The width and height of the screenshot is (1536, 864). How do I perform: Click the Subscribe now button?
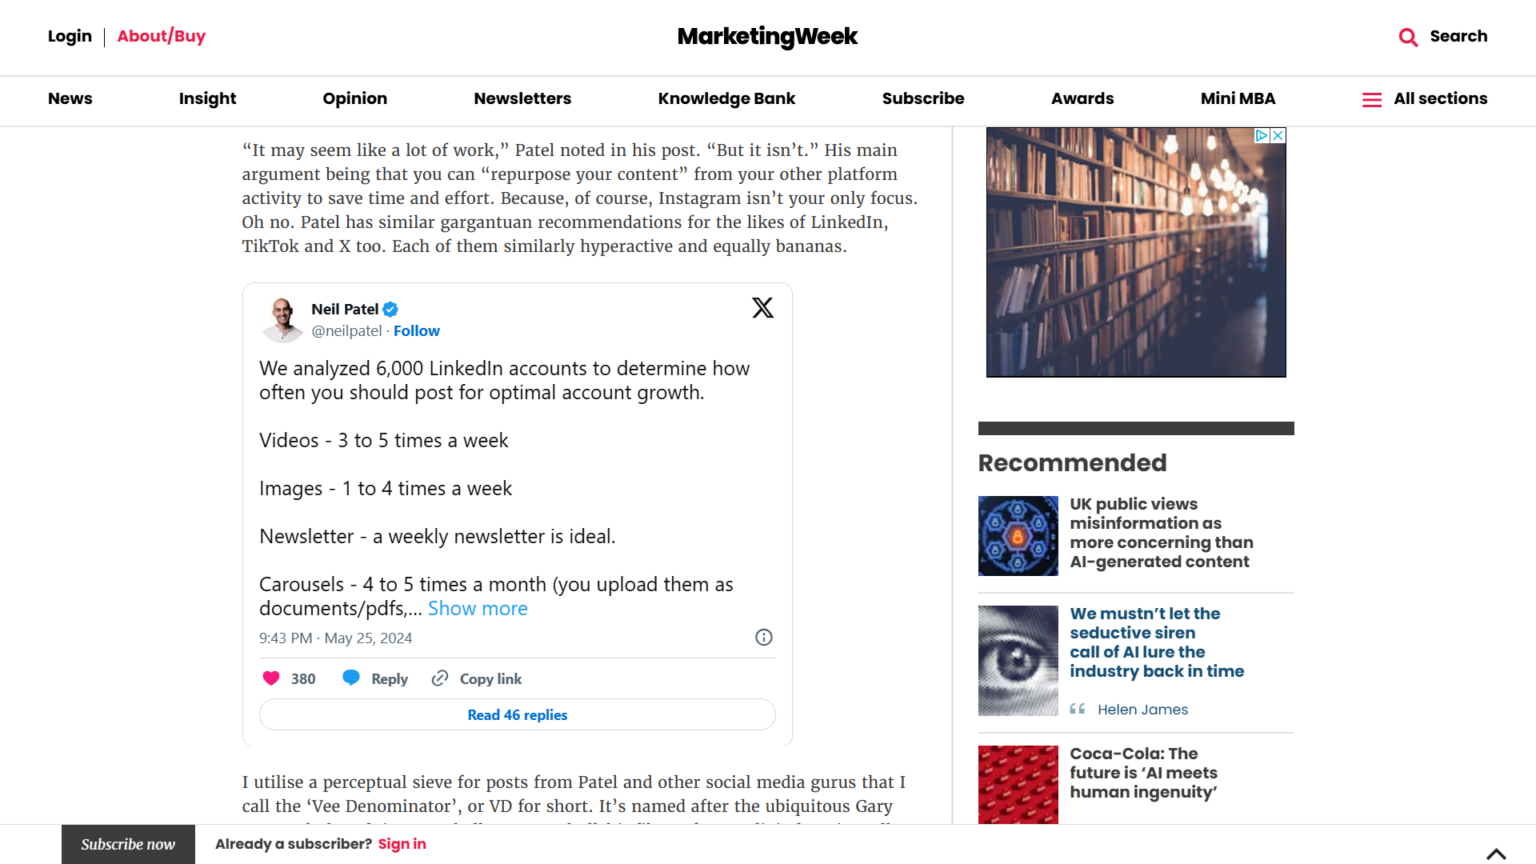pos(127,844)
